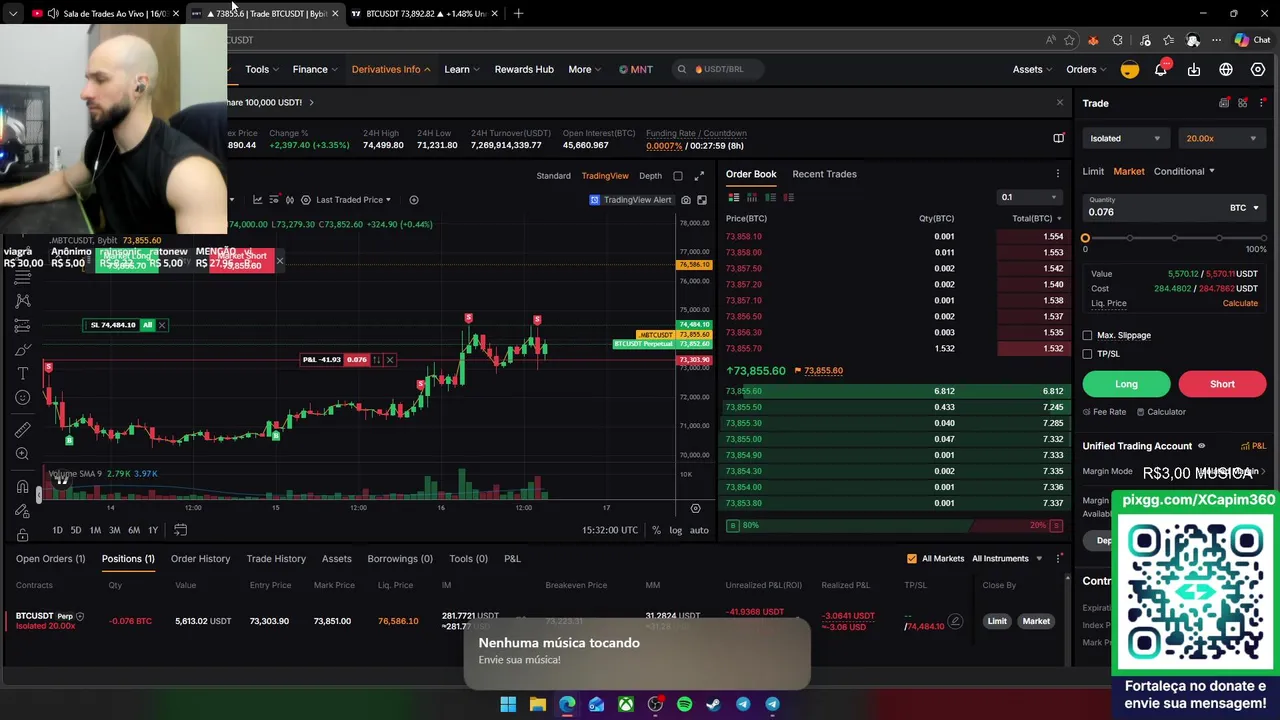Click the Calculate liq. price link
The height and width of the screenshot is (720, 1280).
point(1240,303)
